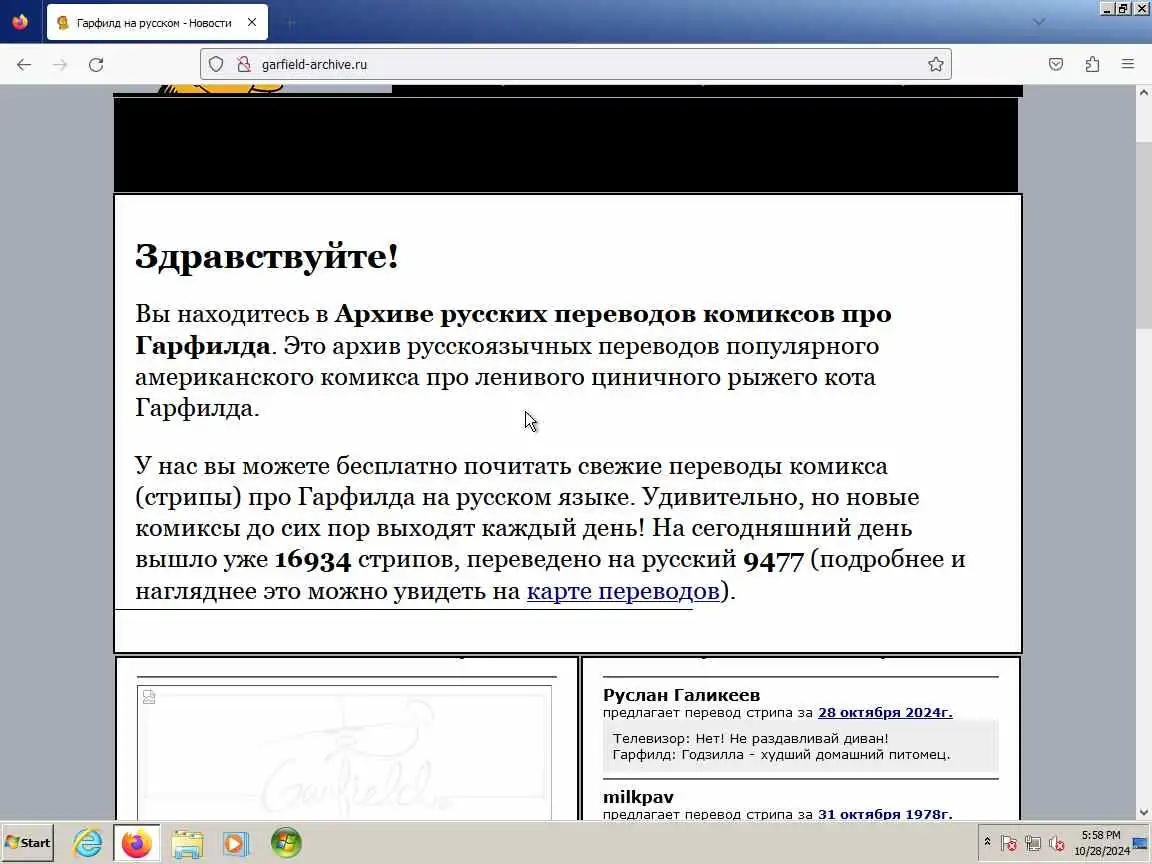
Task: Open the карте переводов link
Action: pos(623,591)
